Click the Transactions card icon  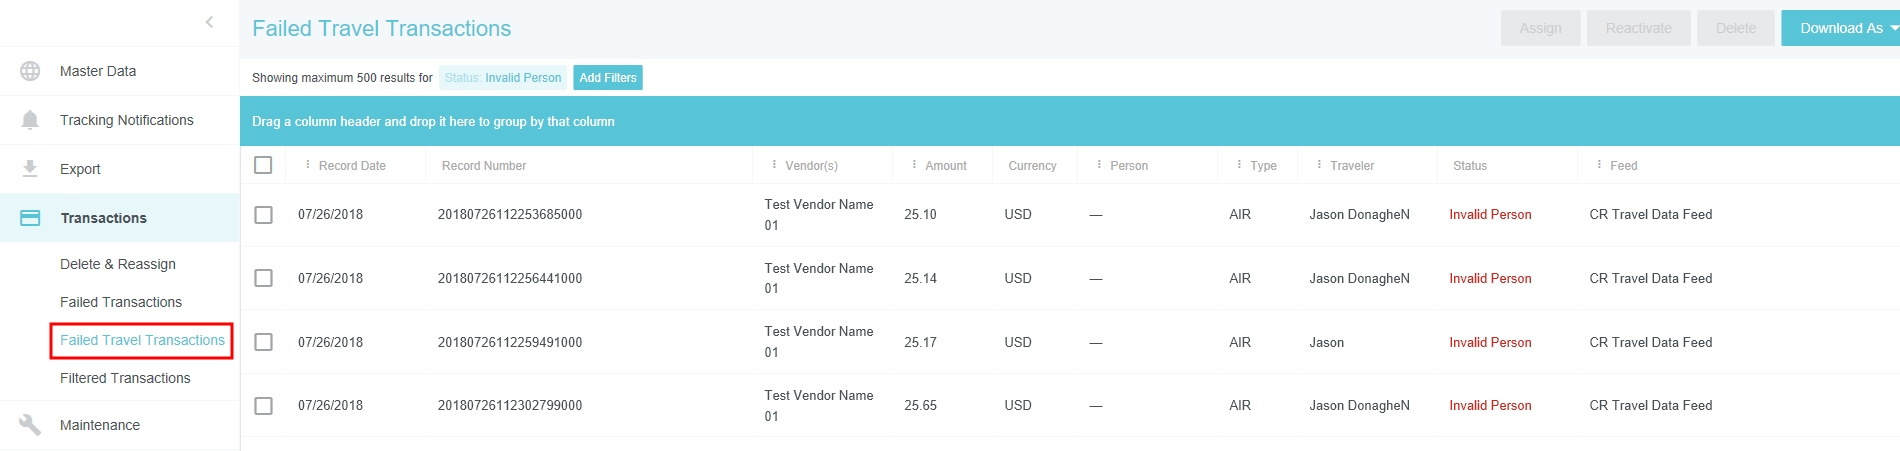coord(30,218)
